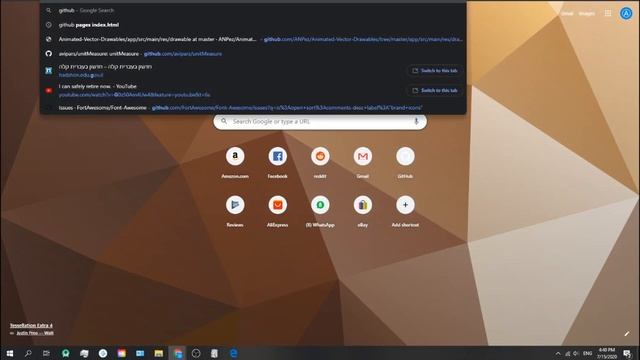Open the Justin Prno Walli attribution link
This screenshot has width=640, height=360.
(x=35, y=333)
